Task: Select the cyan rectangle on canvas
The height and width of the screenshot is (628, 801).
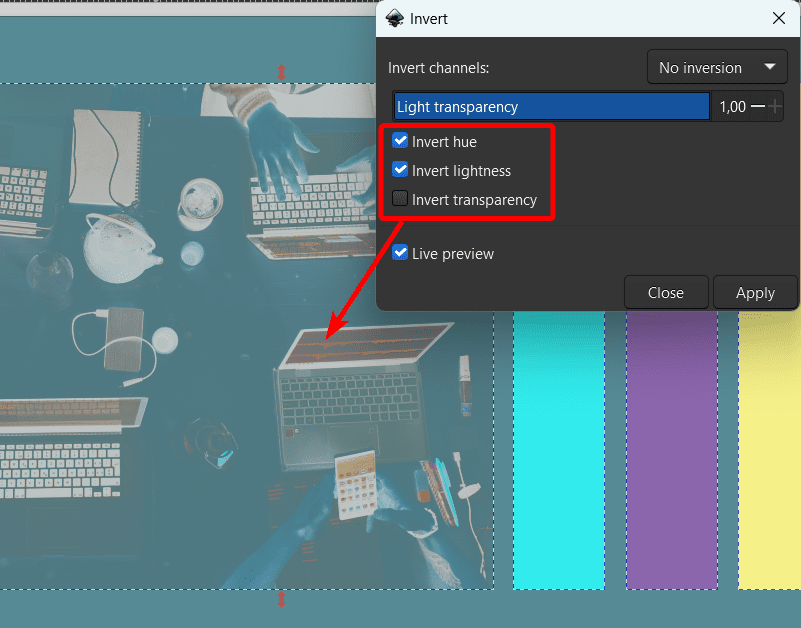Action: coord(559,450)
